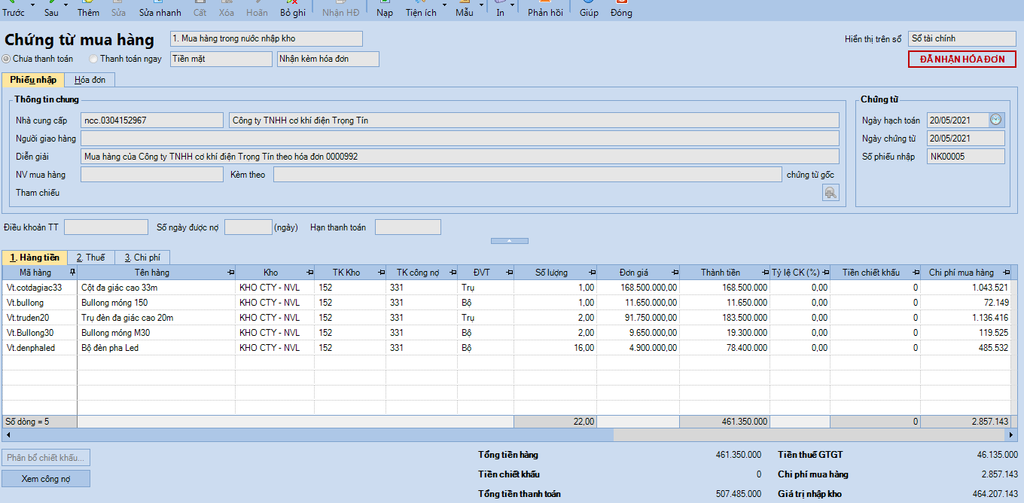Select the cell Trụ đèn đa giác cao 20m
Viewport: 1024px width, 503px height.
click(156, 317)
